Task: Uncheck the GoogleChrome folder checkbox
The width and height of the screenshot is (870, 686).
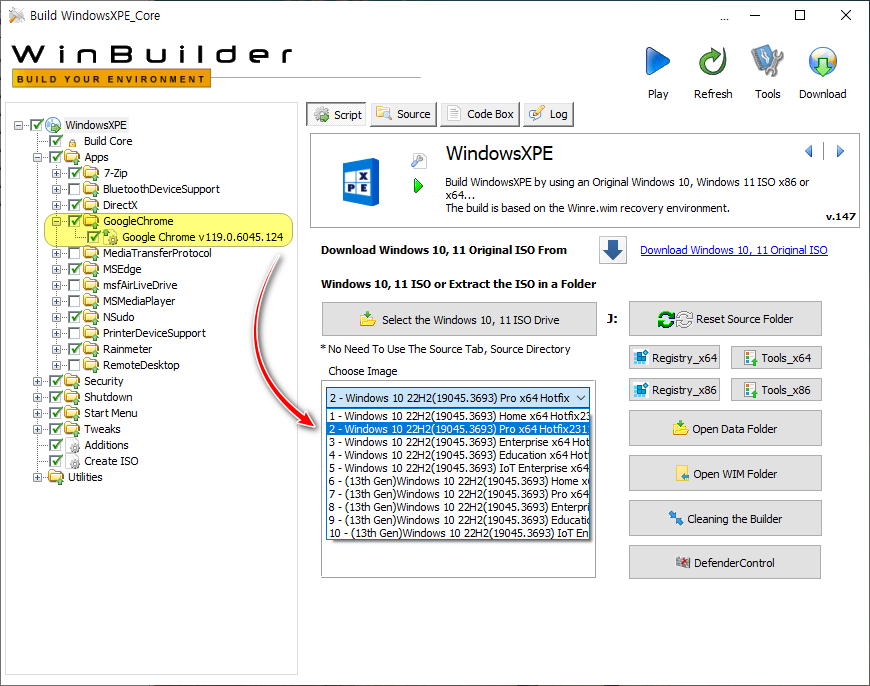Action: pos(74,221)
